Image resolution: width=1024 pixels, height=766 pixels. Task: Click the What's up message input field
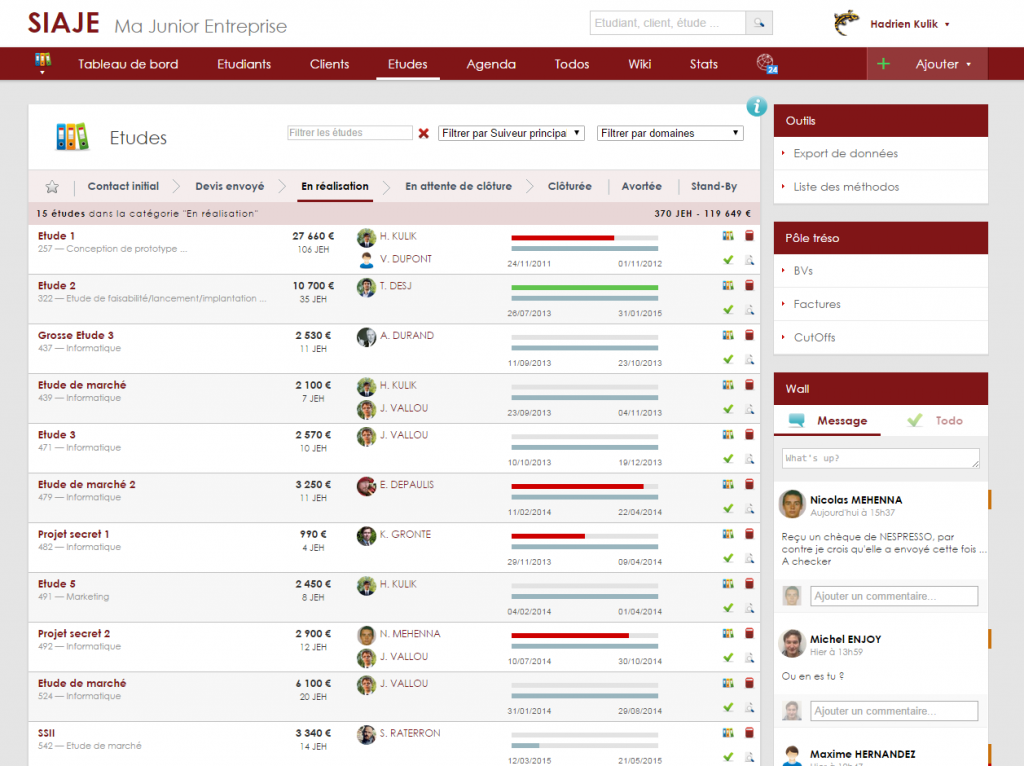point(879,457)
